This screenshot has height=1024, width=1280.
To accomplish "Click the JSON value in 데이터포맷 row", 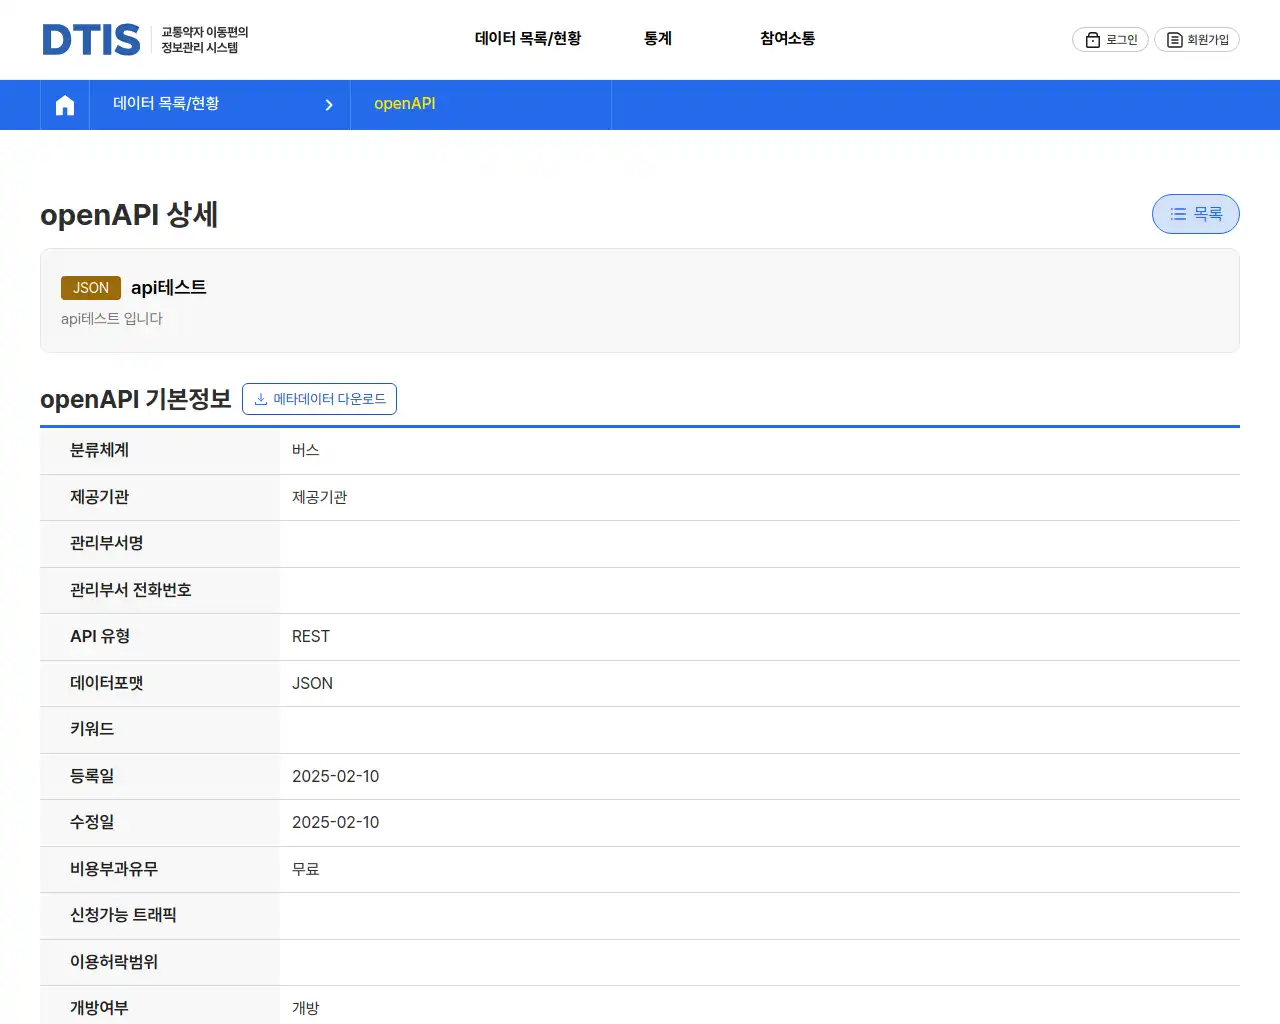I will (312, 684).
